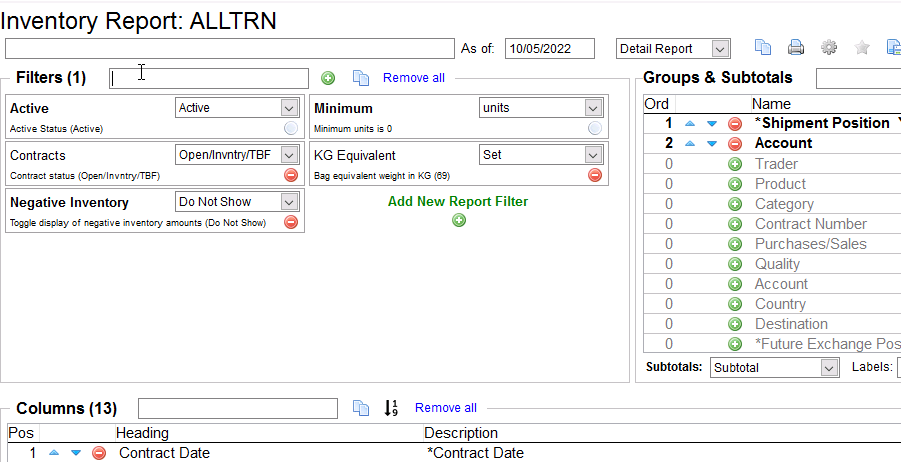Move Contract Date column down

coord(76,453)
